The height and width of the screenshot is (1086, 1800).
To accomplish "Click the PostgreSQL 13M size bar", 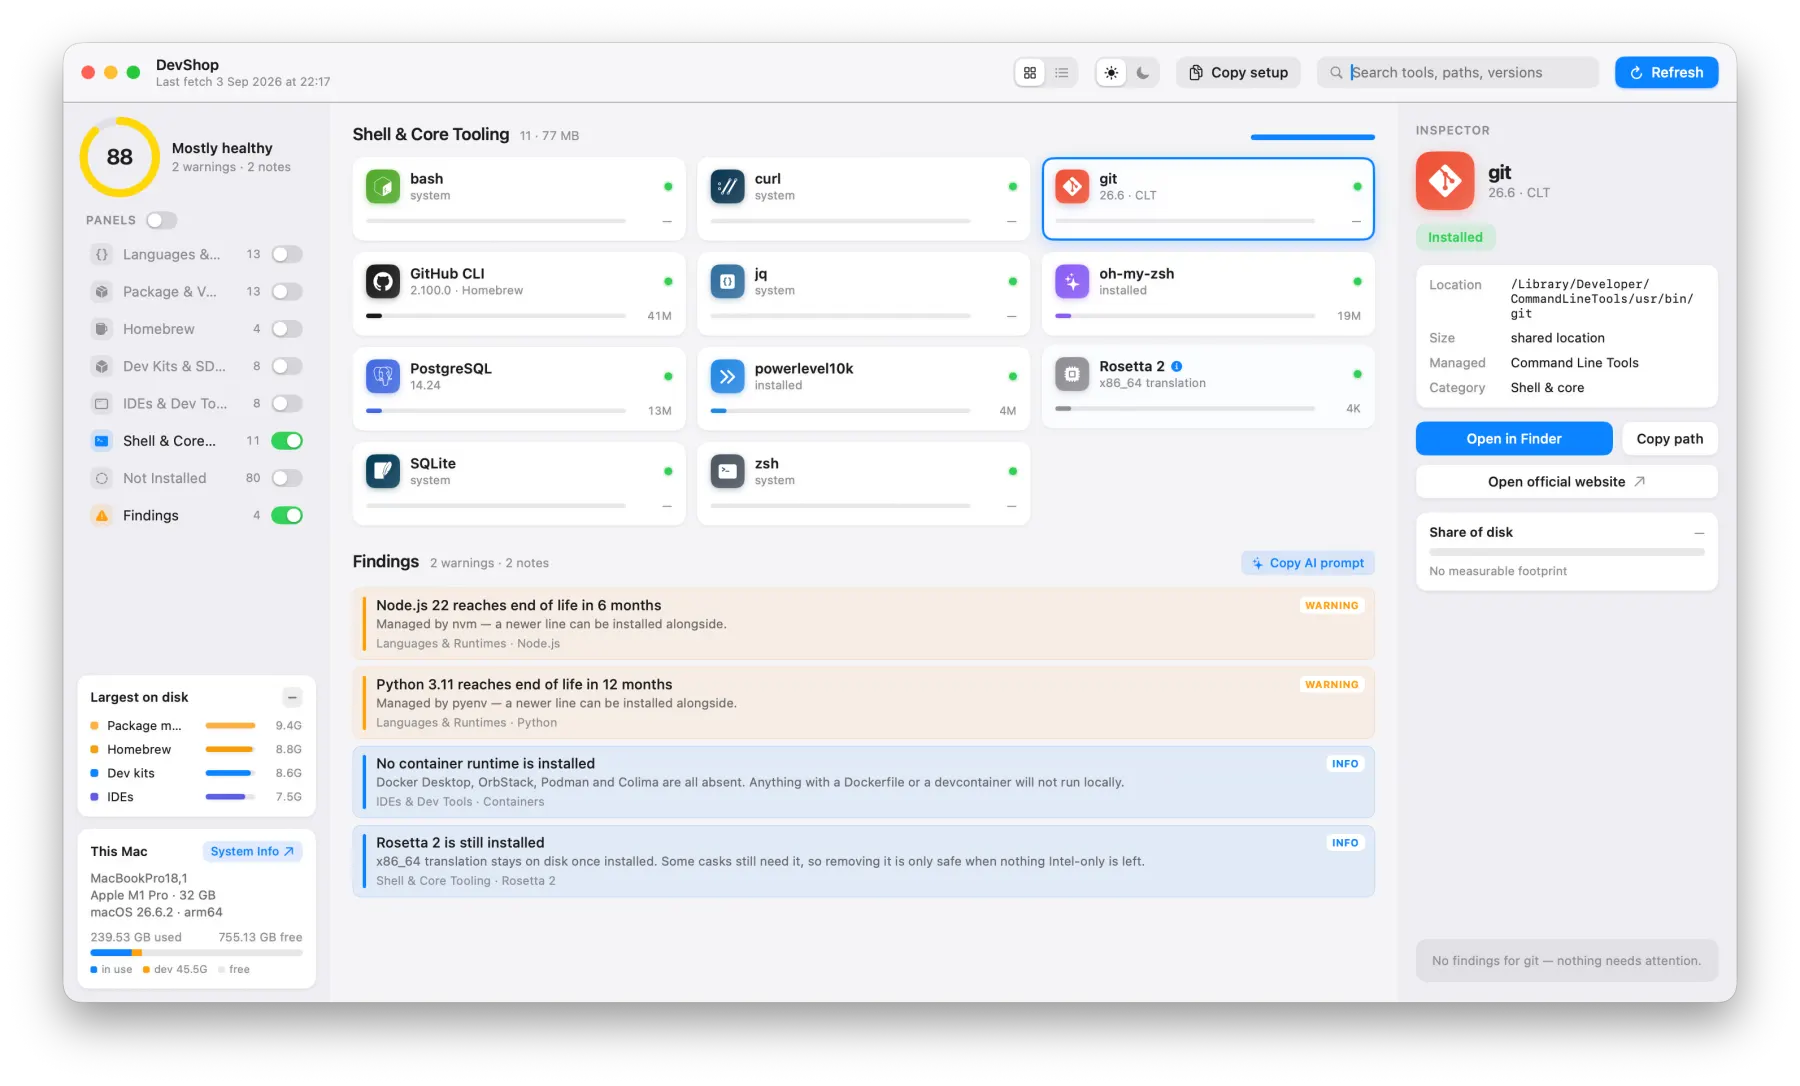I will pyautogui.click(x=496, y=411).
